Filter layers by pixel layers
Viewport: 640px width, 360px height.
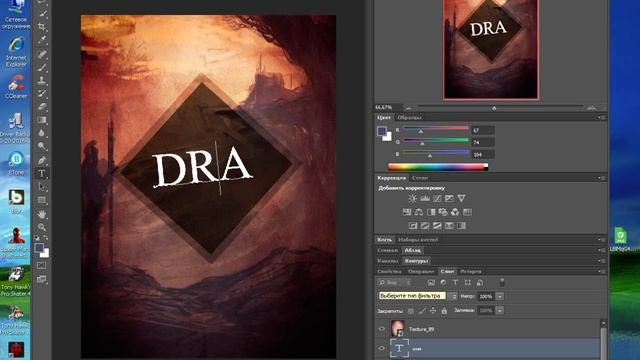pyautogui.click(x=431, y=282)
